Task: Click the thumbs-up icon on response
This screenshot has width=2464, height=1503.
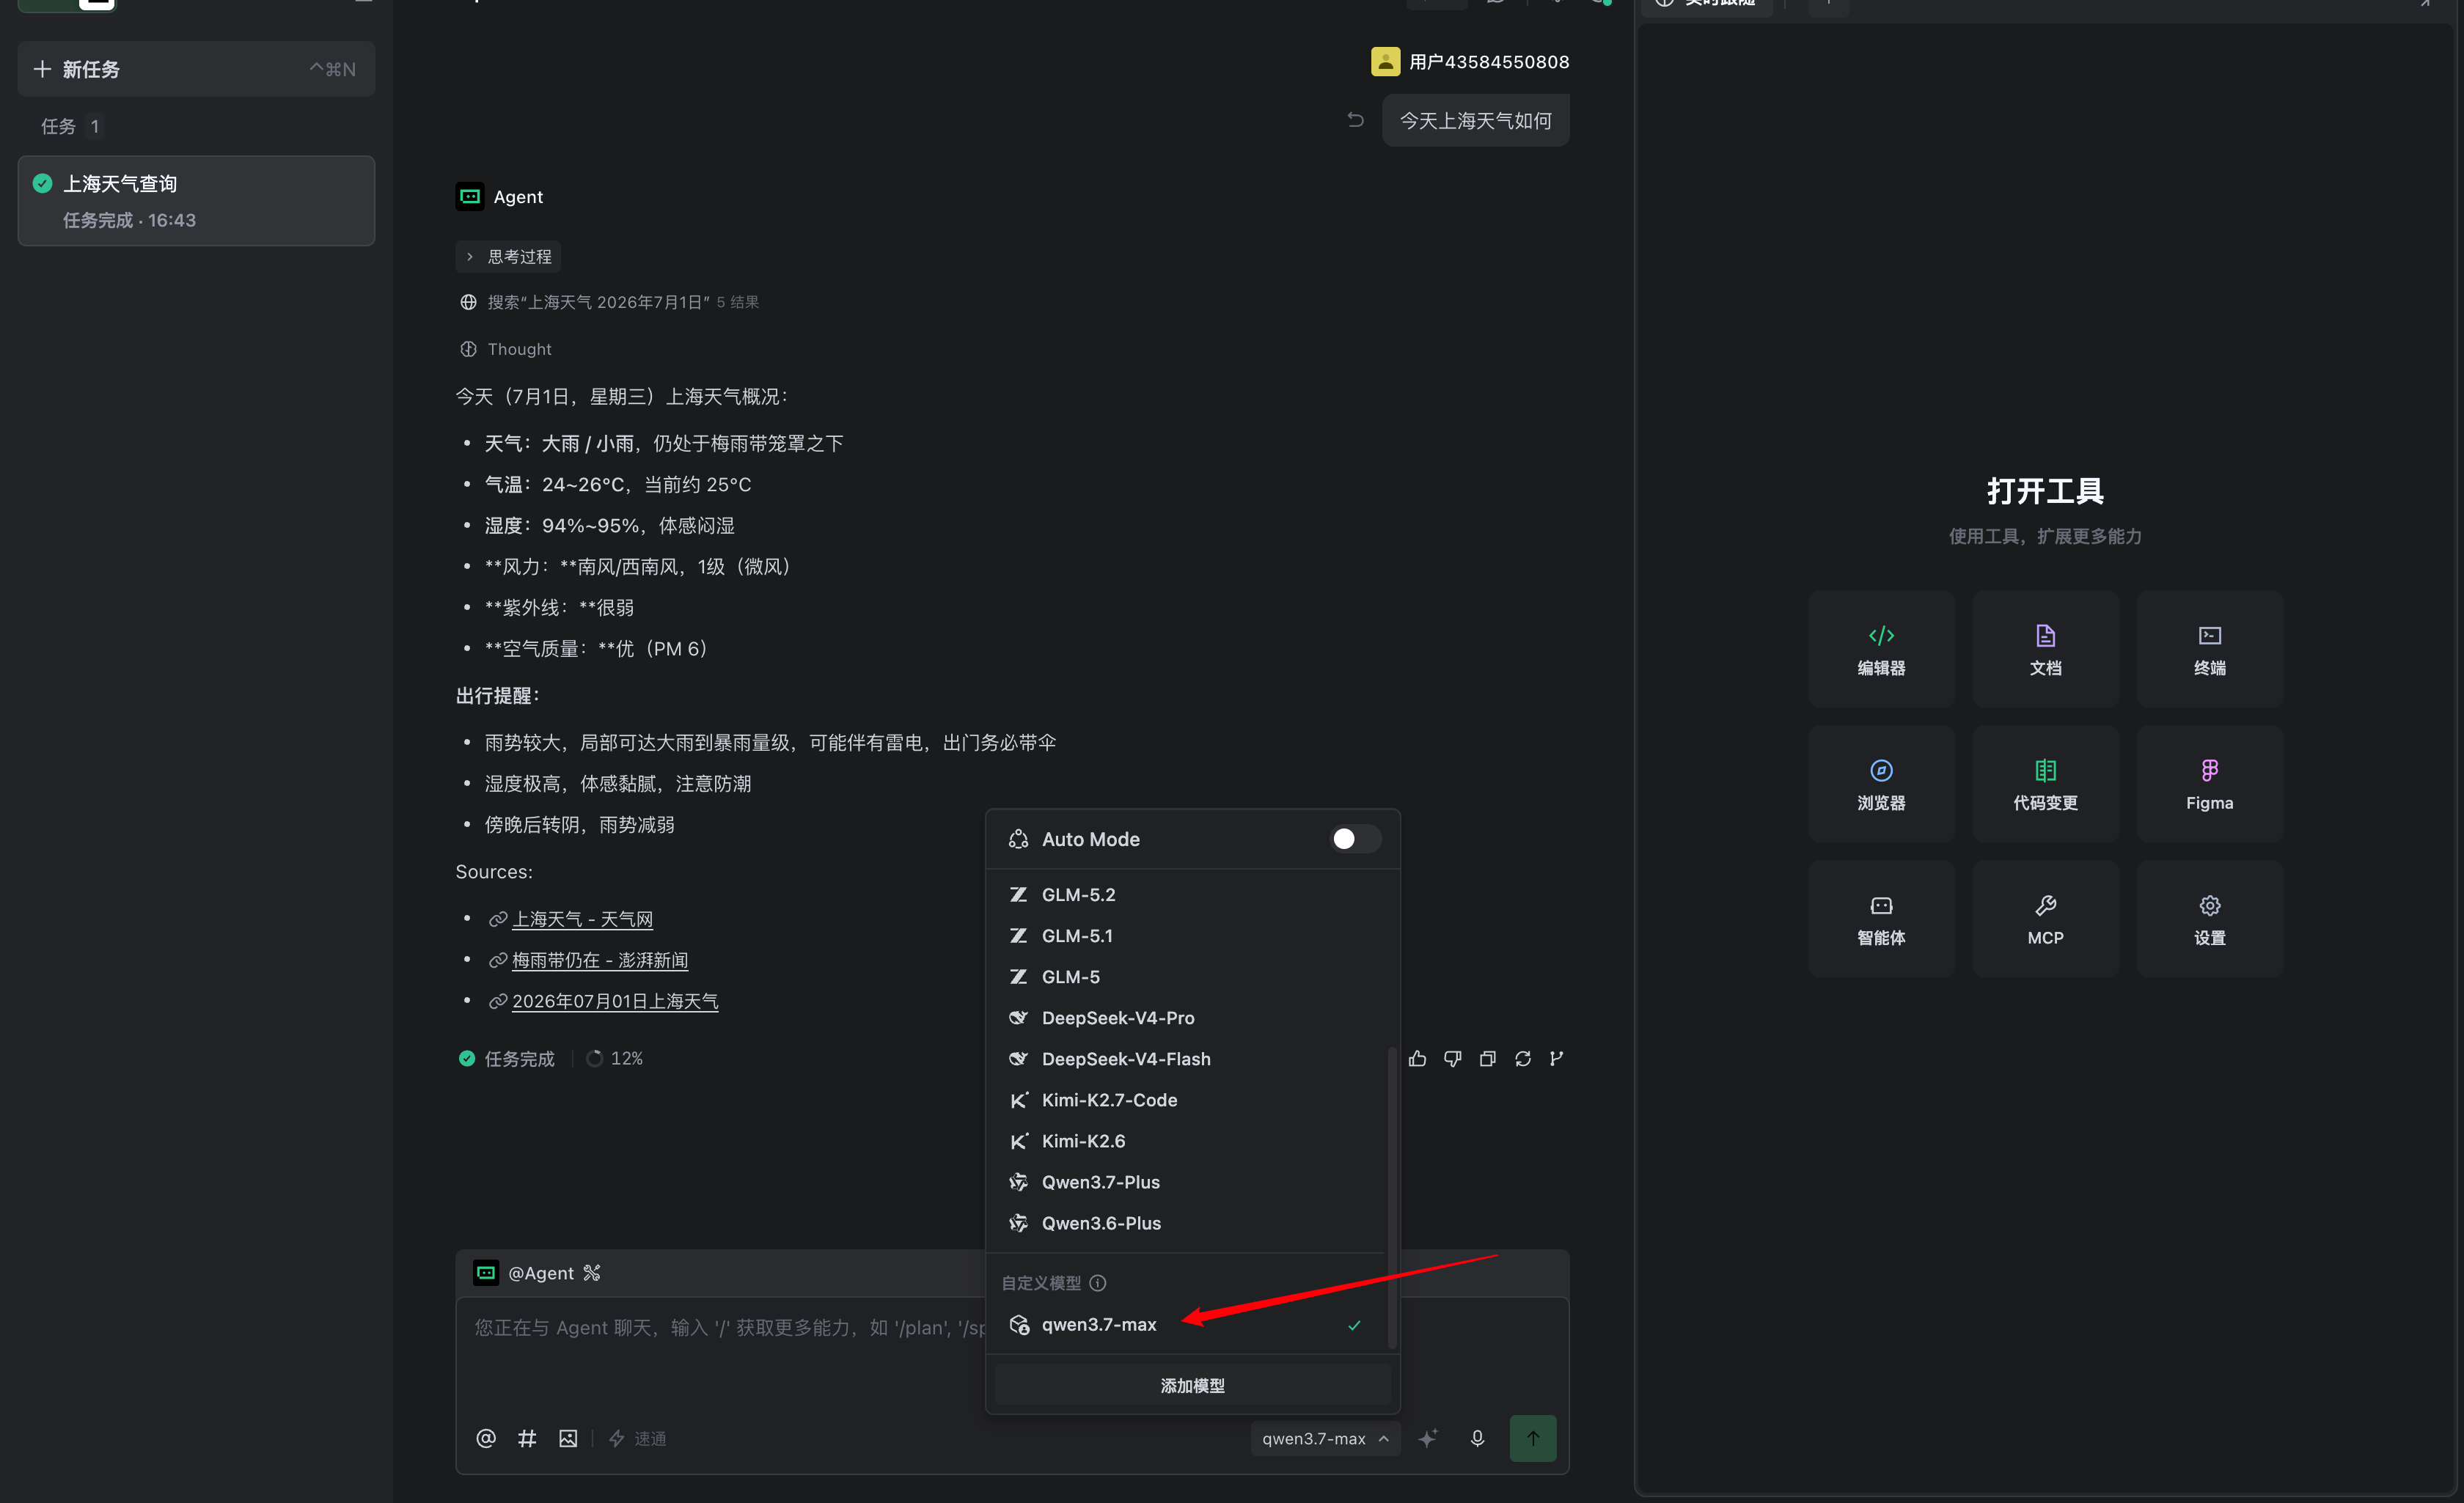Action: click(x=1417, y=1058)
